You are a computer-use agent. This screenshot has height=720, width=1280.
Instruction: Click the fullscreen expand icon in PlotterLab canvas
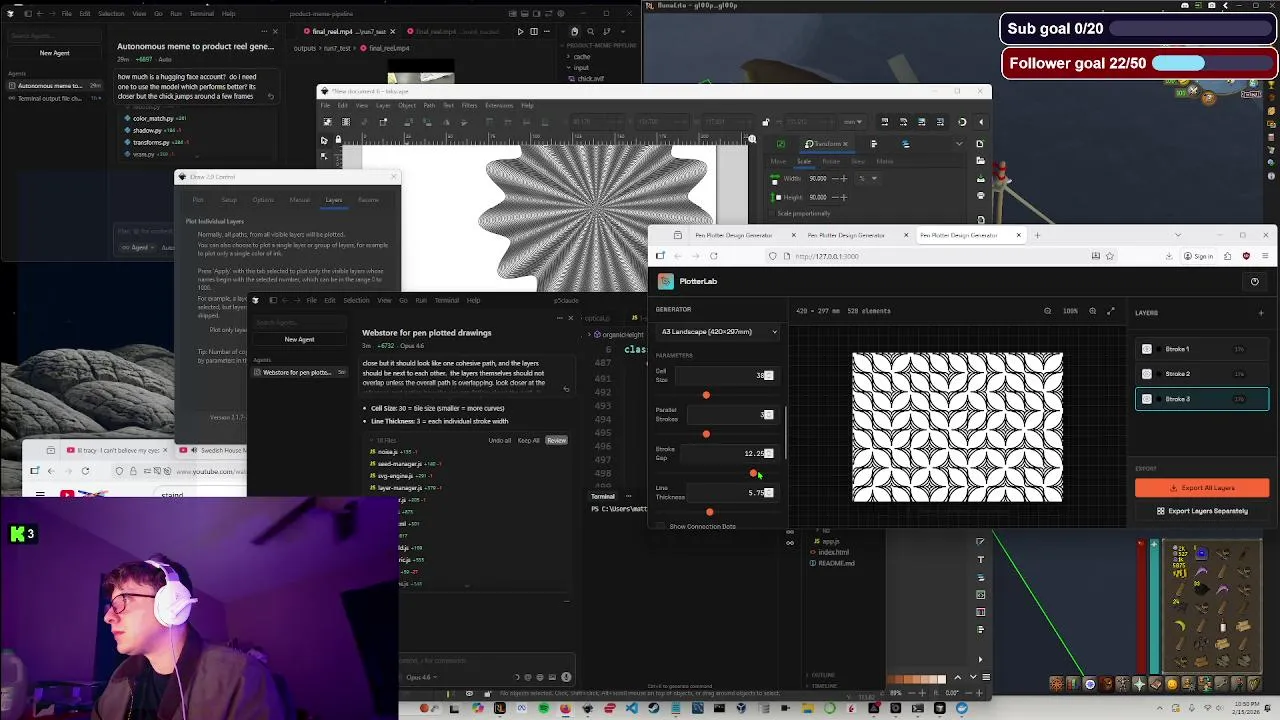pyautogui.click(x=1110, y=311)
